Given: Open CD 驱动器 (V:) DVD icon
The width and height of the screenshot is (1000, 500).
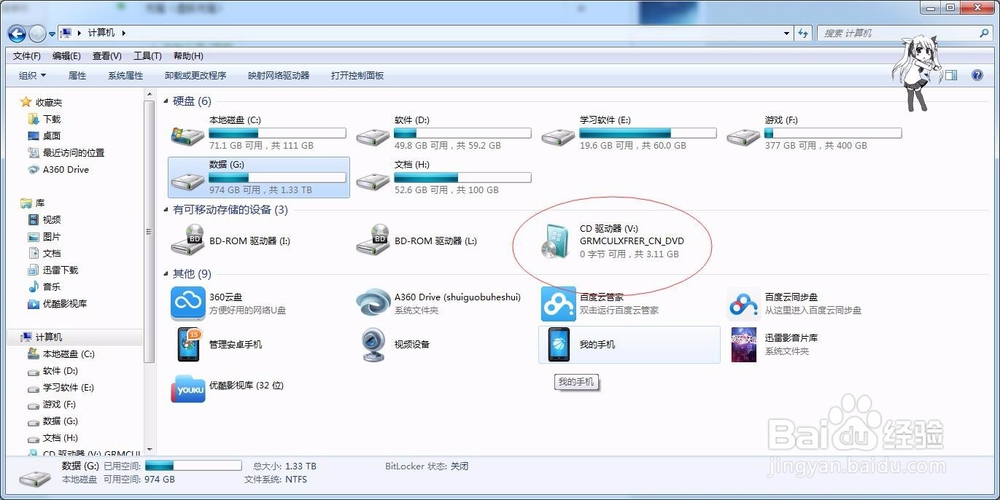Looking at the screenshot, I should tap(553, 241).
